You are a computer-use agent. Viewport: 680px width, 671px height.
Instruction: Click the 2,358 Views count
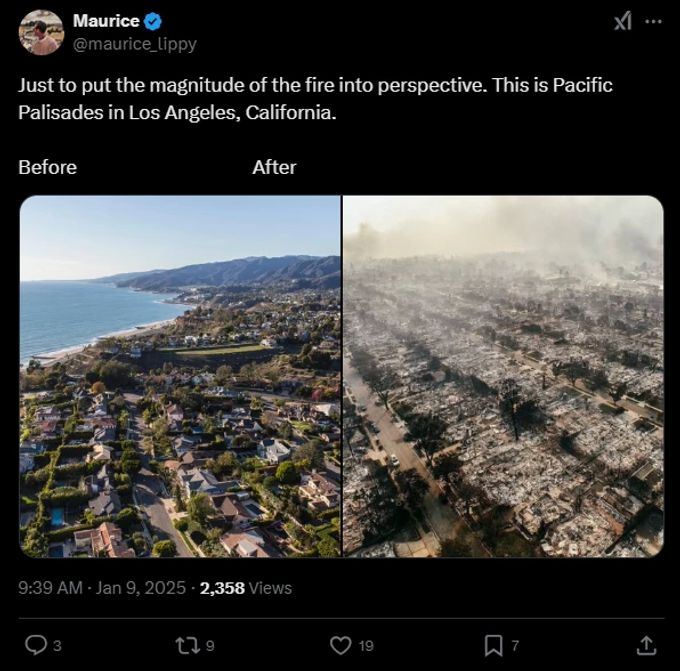pyautogui.click(x=246, y=588)
